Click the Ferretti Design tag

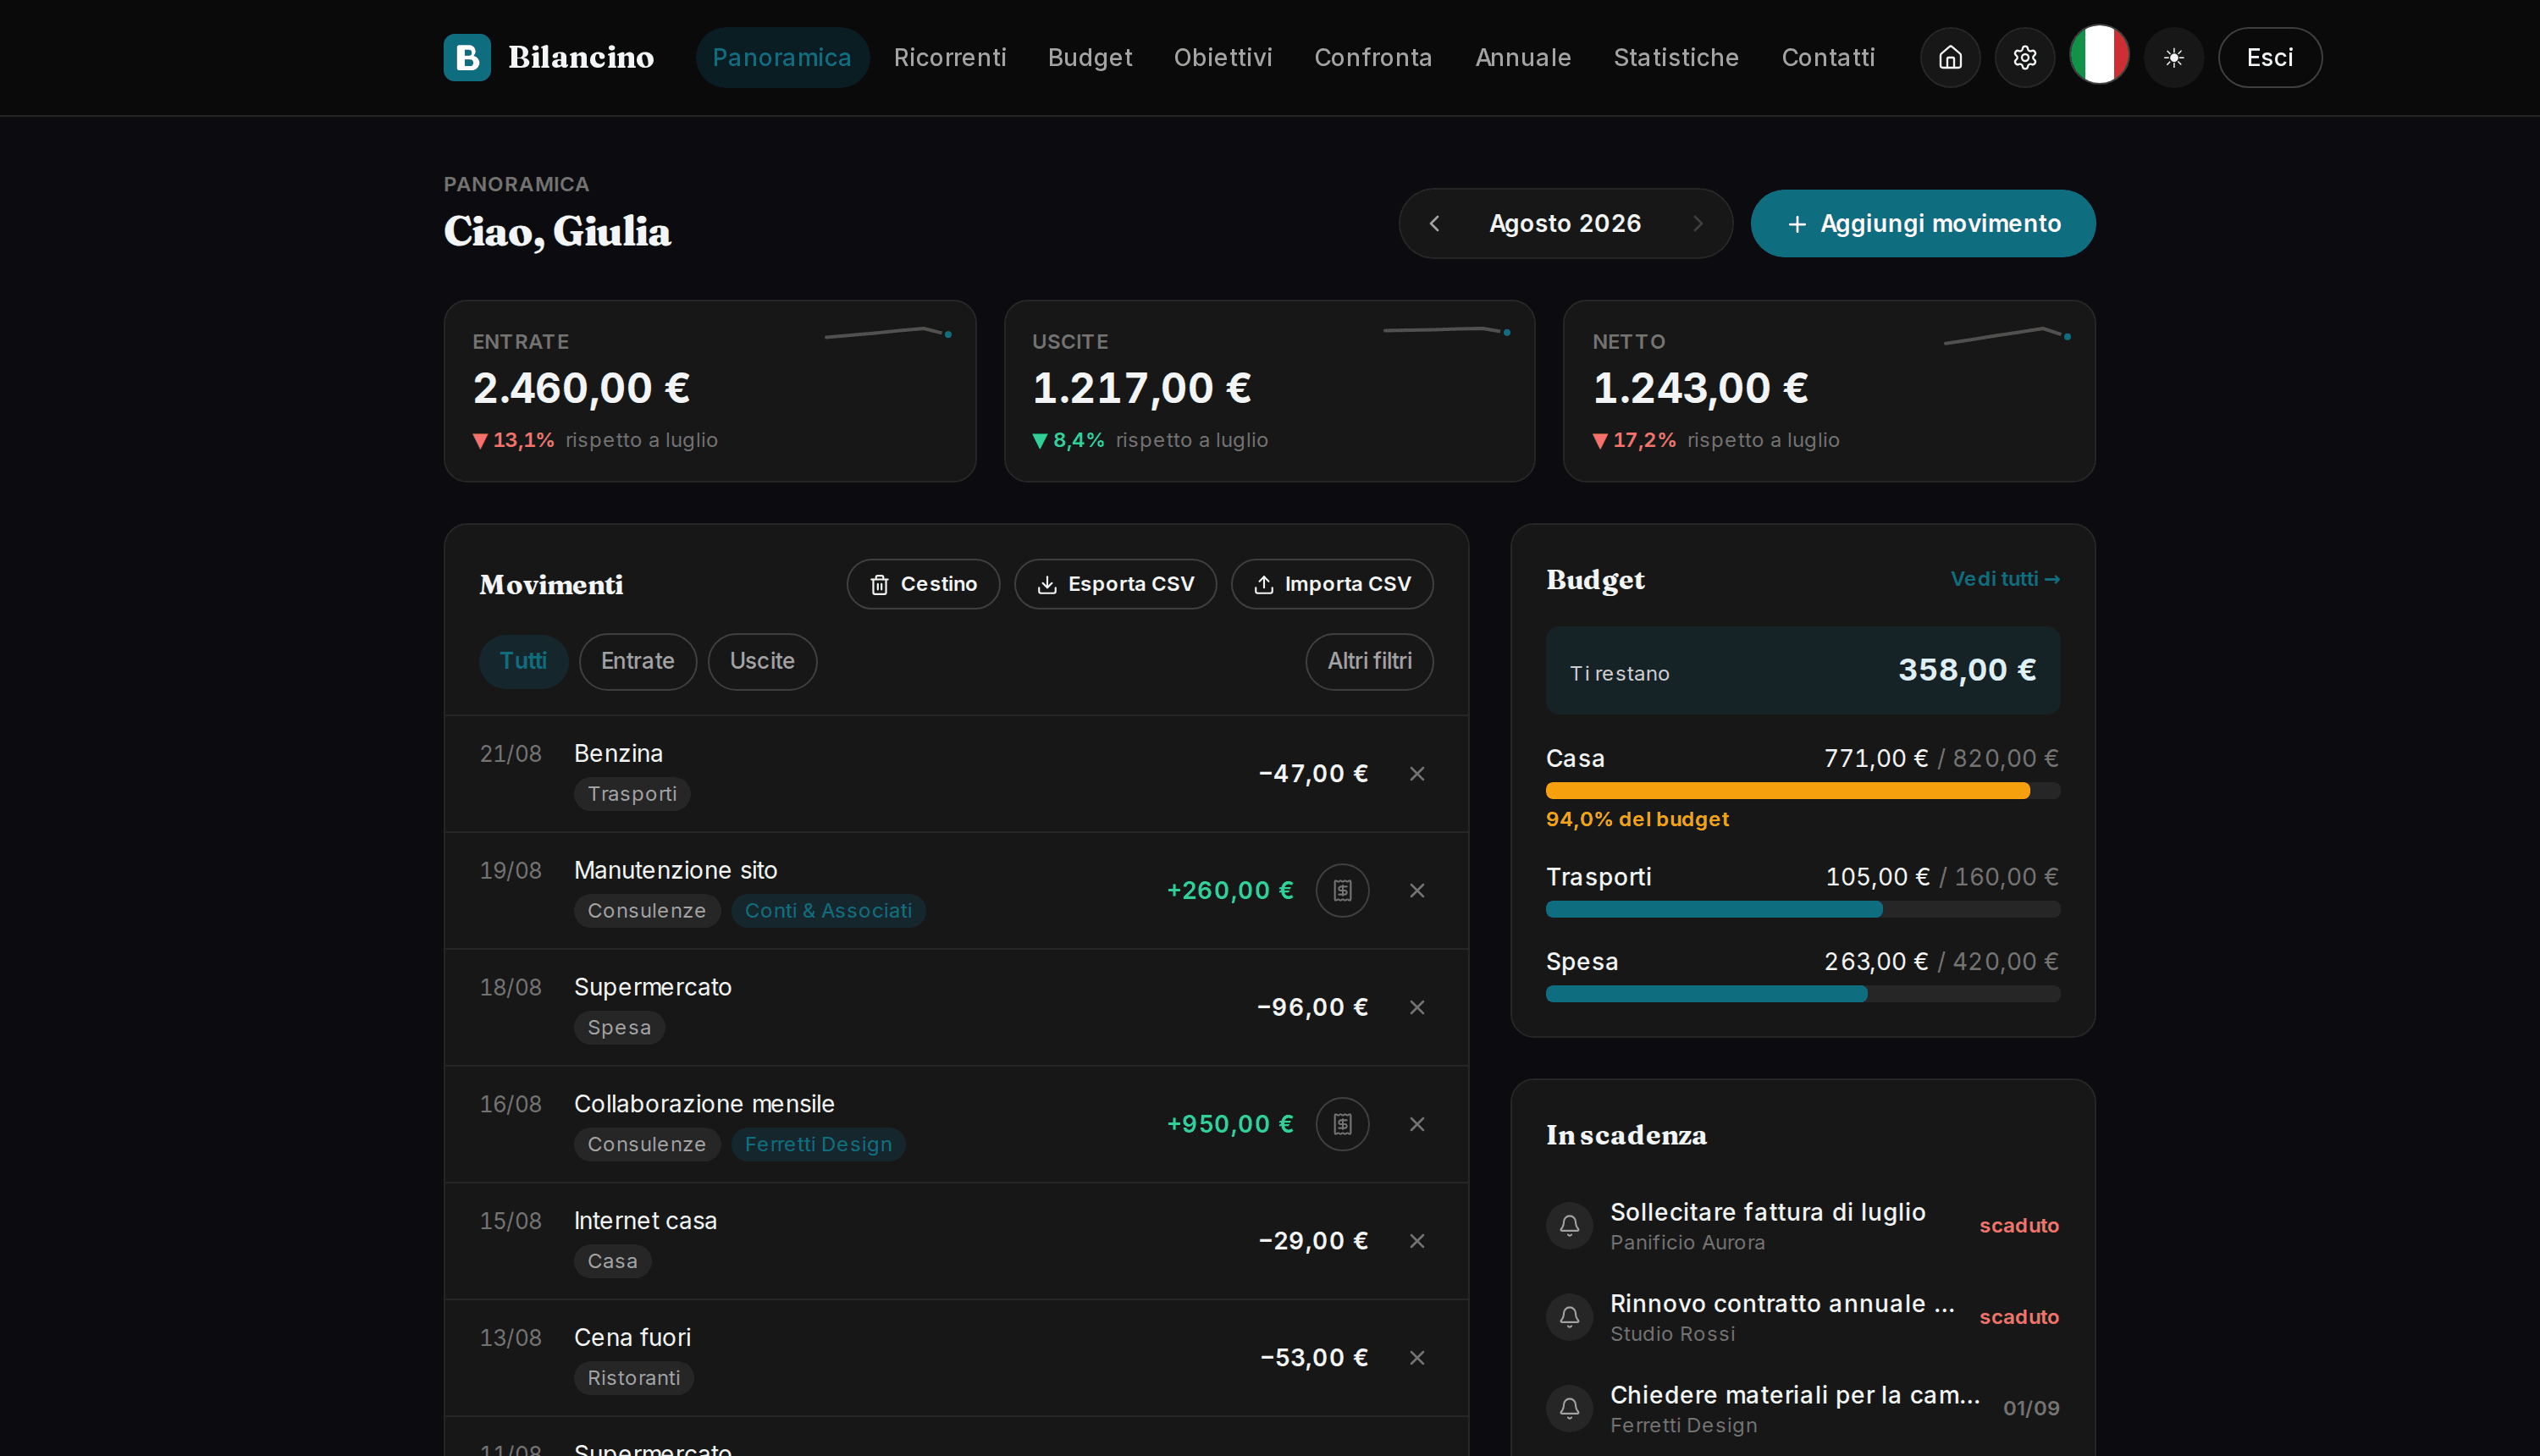point(818,1144)
